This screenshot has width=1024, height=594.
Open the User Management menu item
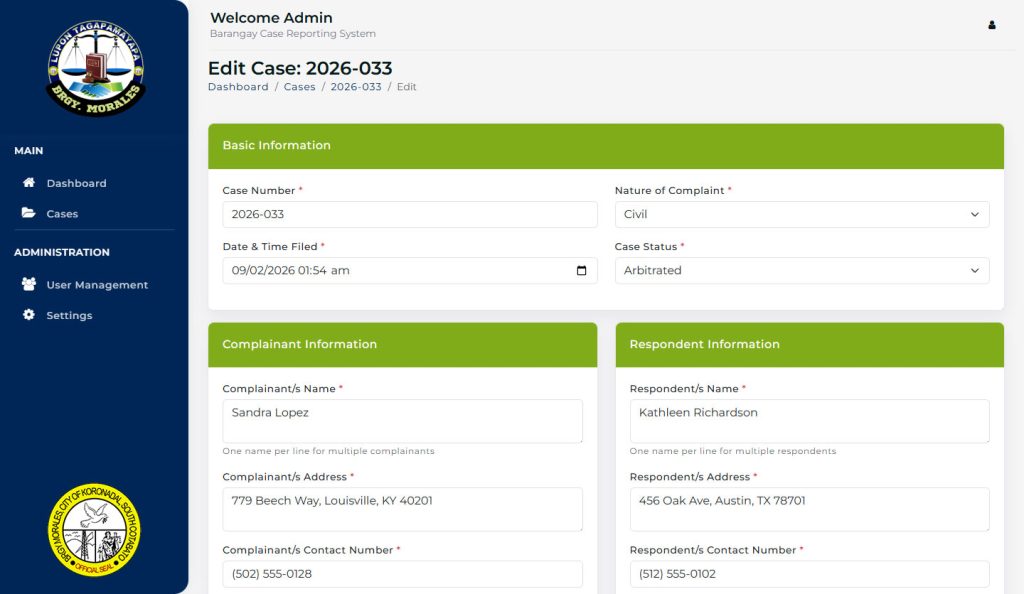point(97,285)
